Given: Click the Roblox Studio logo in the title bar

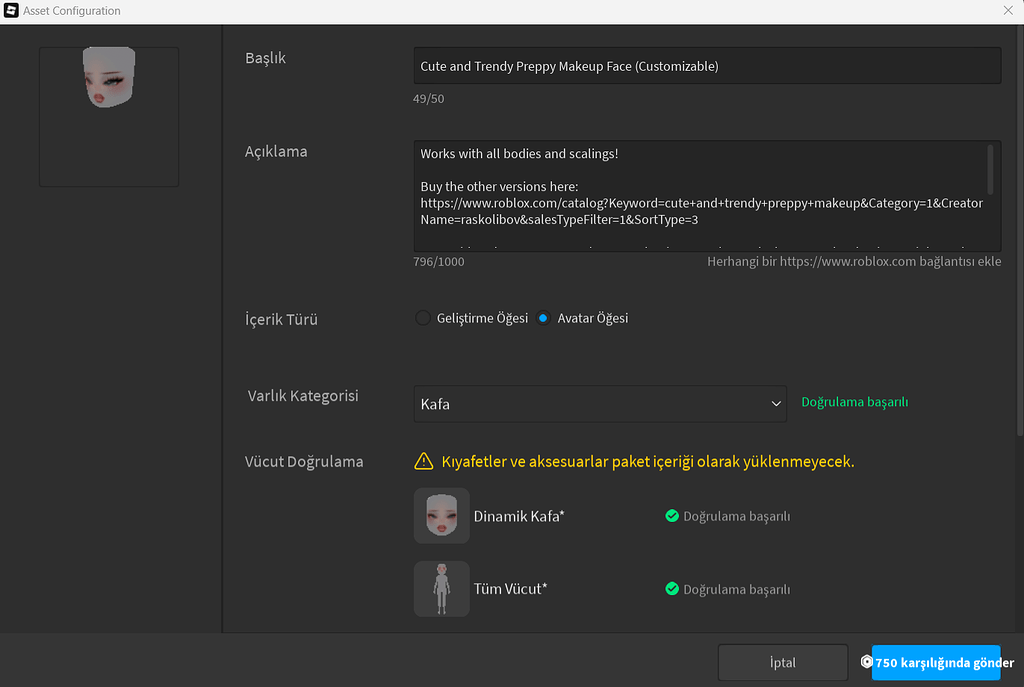Looking at the screenshot, I should [x=12, y=11].
